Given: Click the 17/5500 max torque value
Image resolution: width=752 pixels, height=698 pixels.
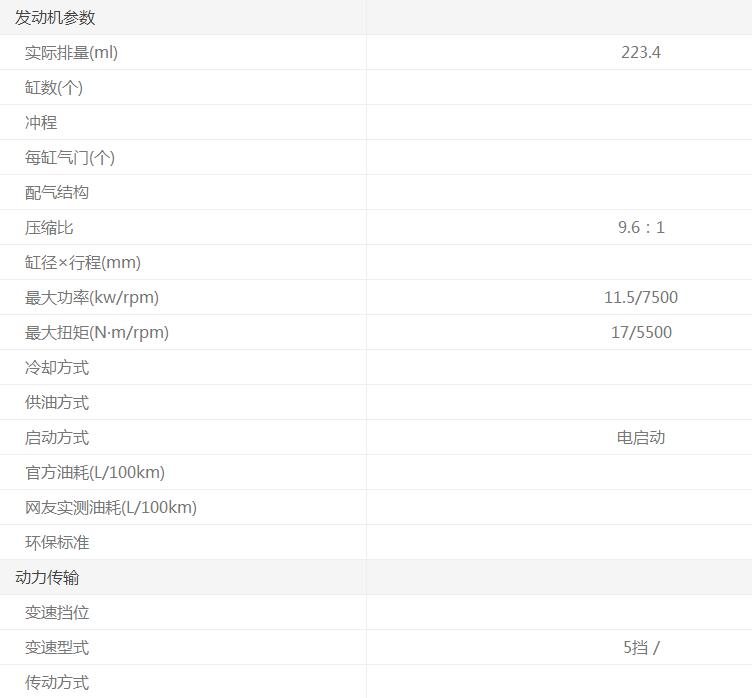Looking at the screenshot, I should click(x=640, y=333).
